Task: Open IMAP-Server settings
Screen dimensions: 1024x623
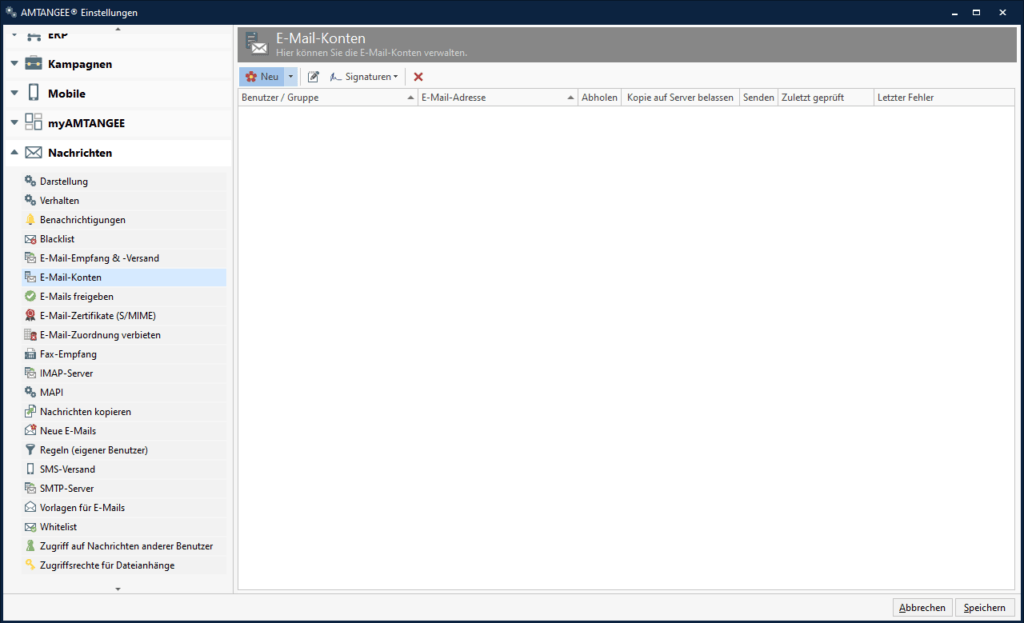Action: pyautogui.click(x=124, y=373)
